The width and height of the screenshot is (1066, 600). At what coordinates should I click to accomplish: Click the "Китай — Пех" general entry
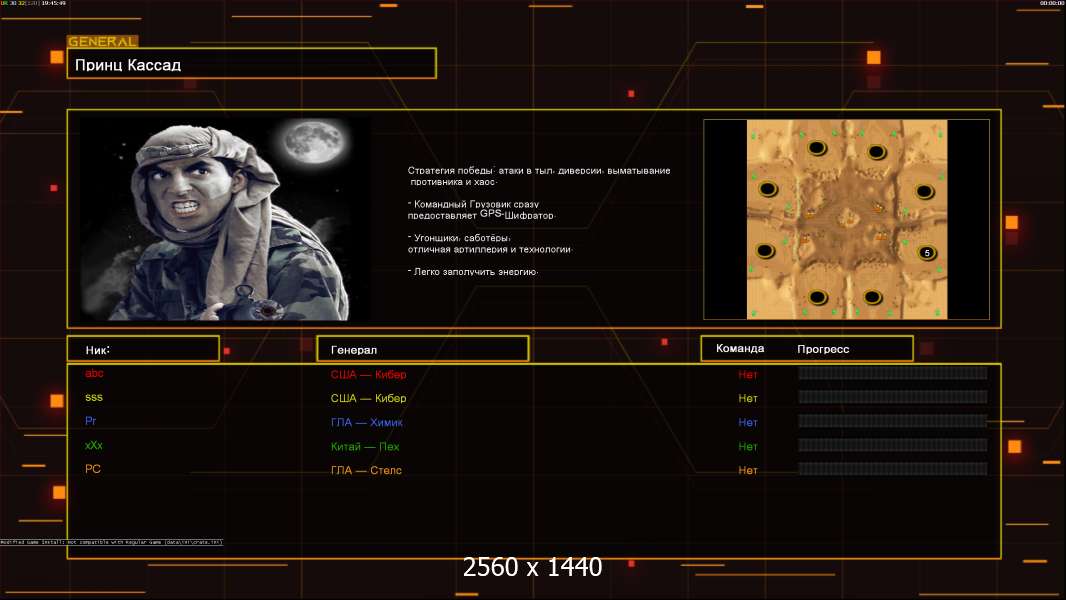(365, 447)
